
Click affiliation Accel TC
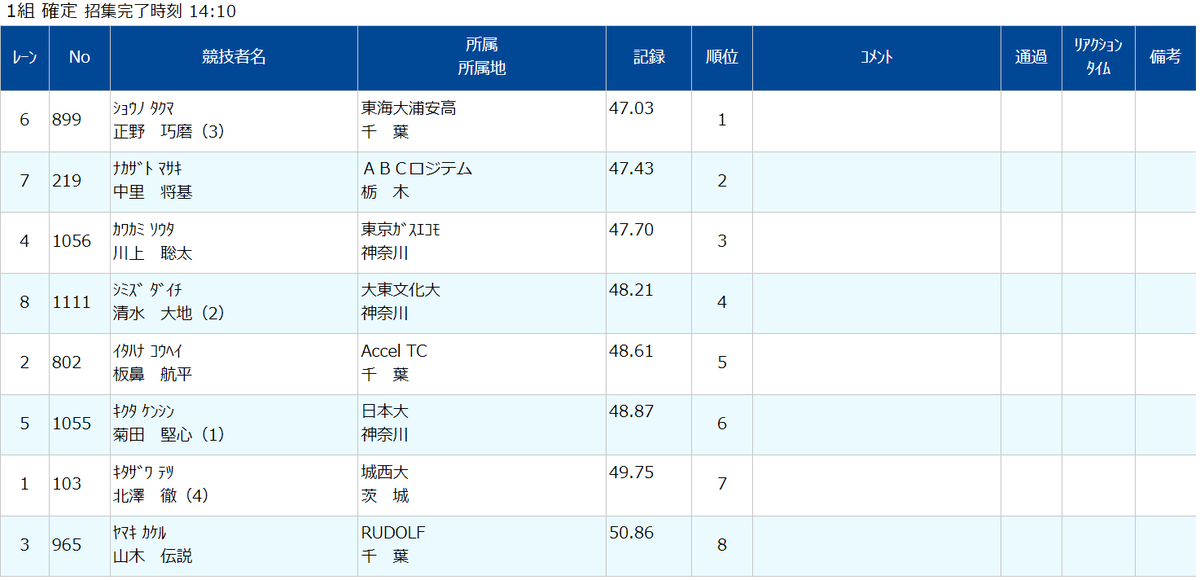click(394, 351)
